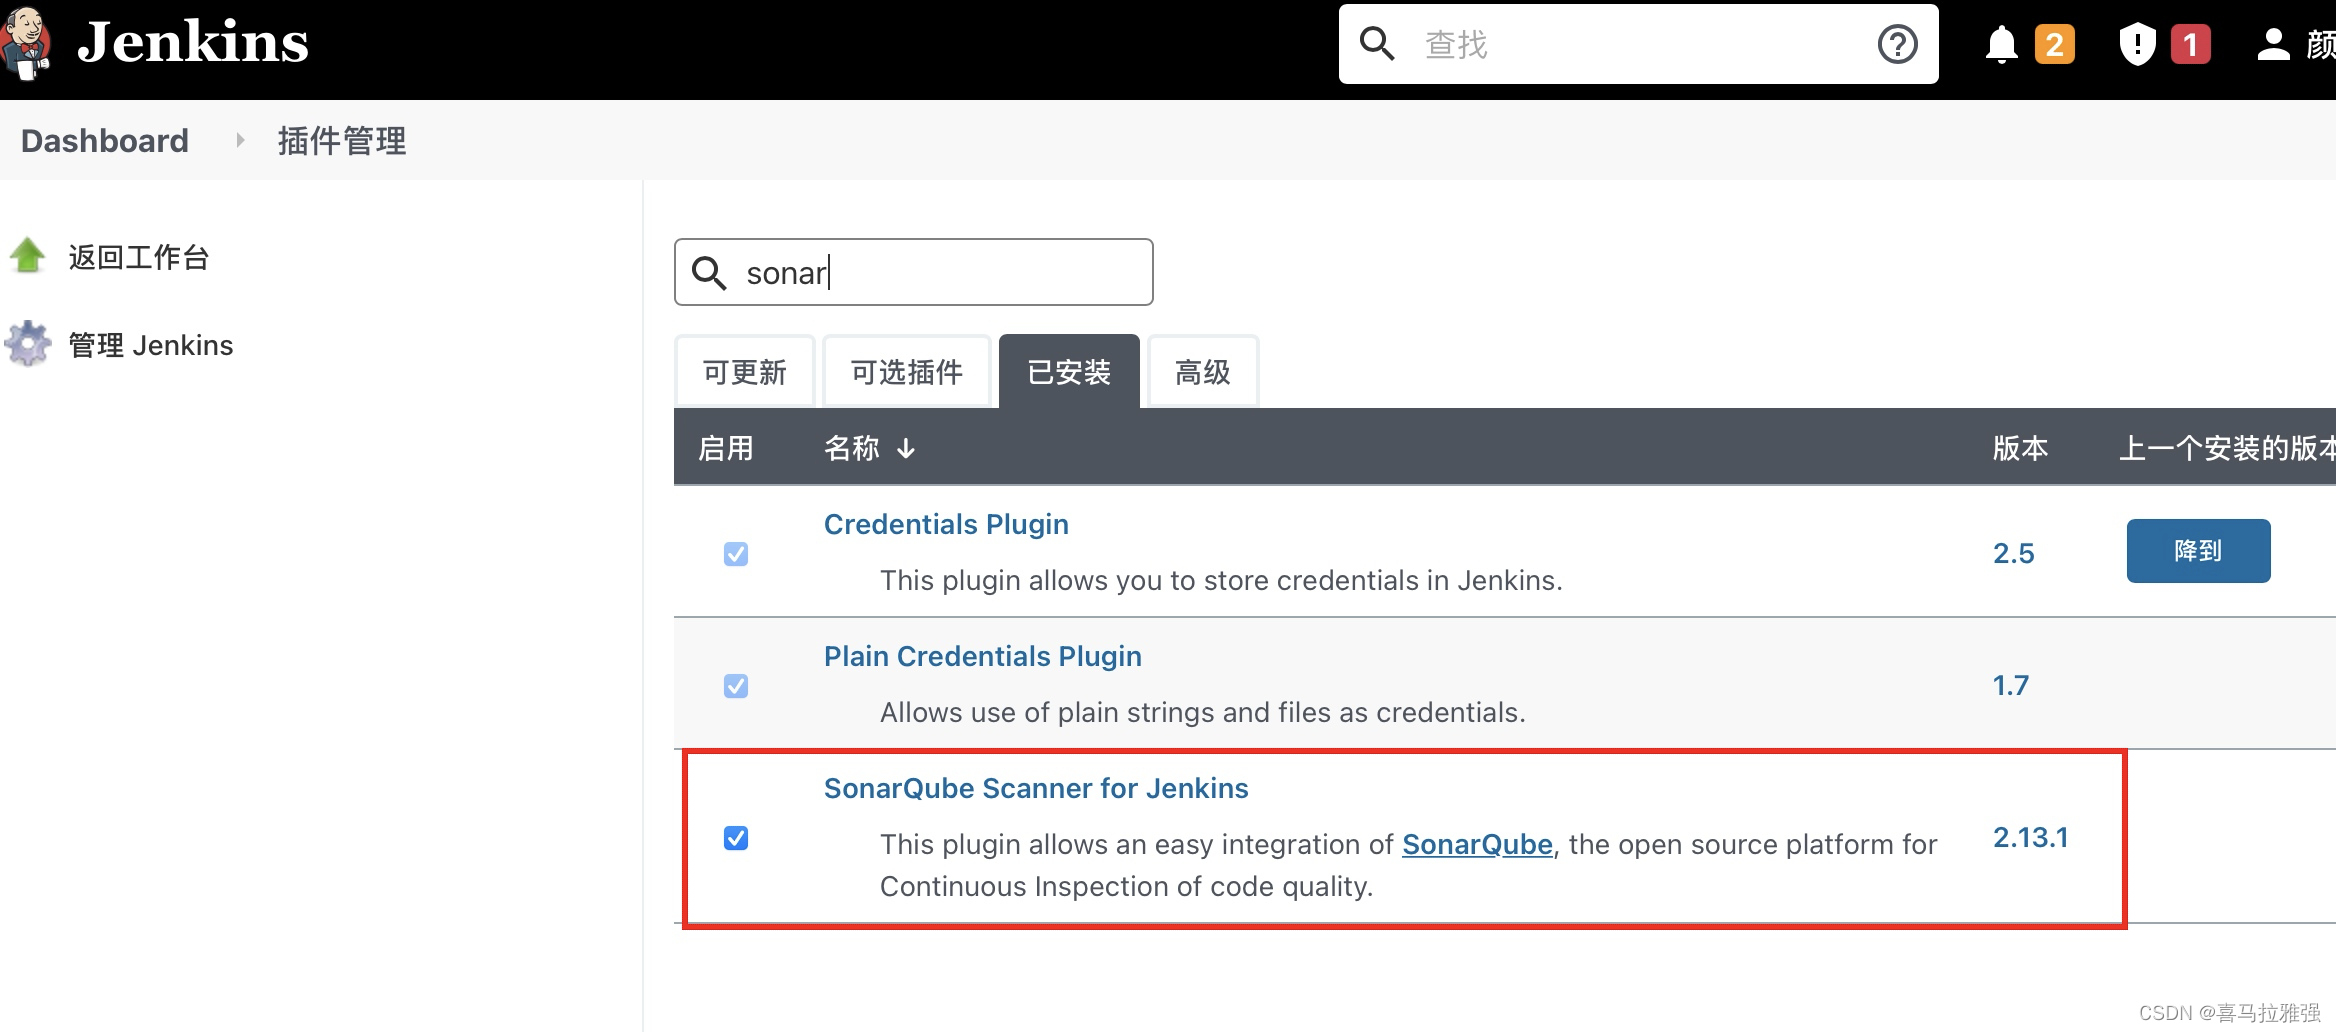Click version 2.13.1 of SonarQube Scanner
This screenshot has width=2336, height=1032.
coord(2030,837)
